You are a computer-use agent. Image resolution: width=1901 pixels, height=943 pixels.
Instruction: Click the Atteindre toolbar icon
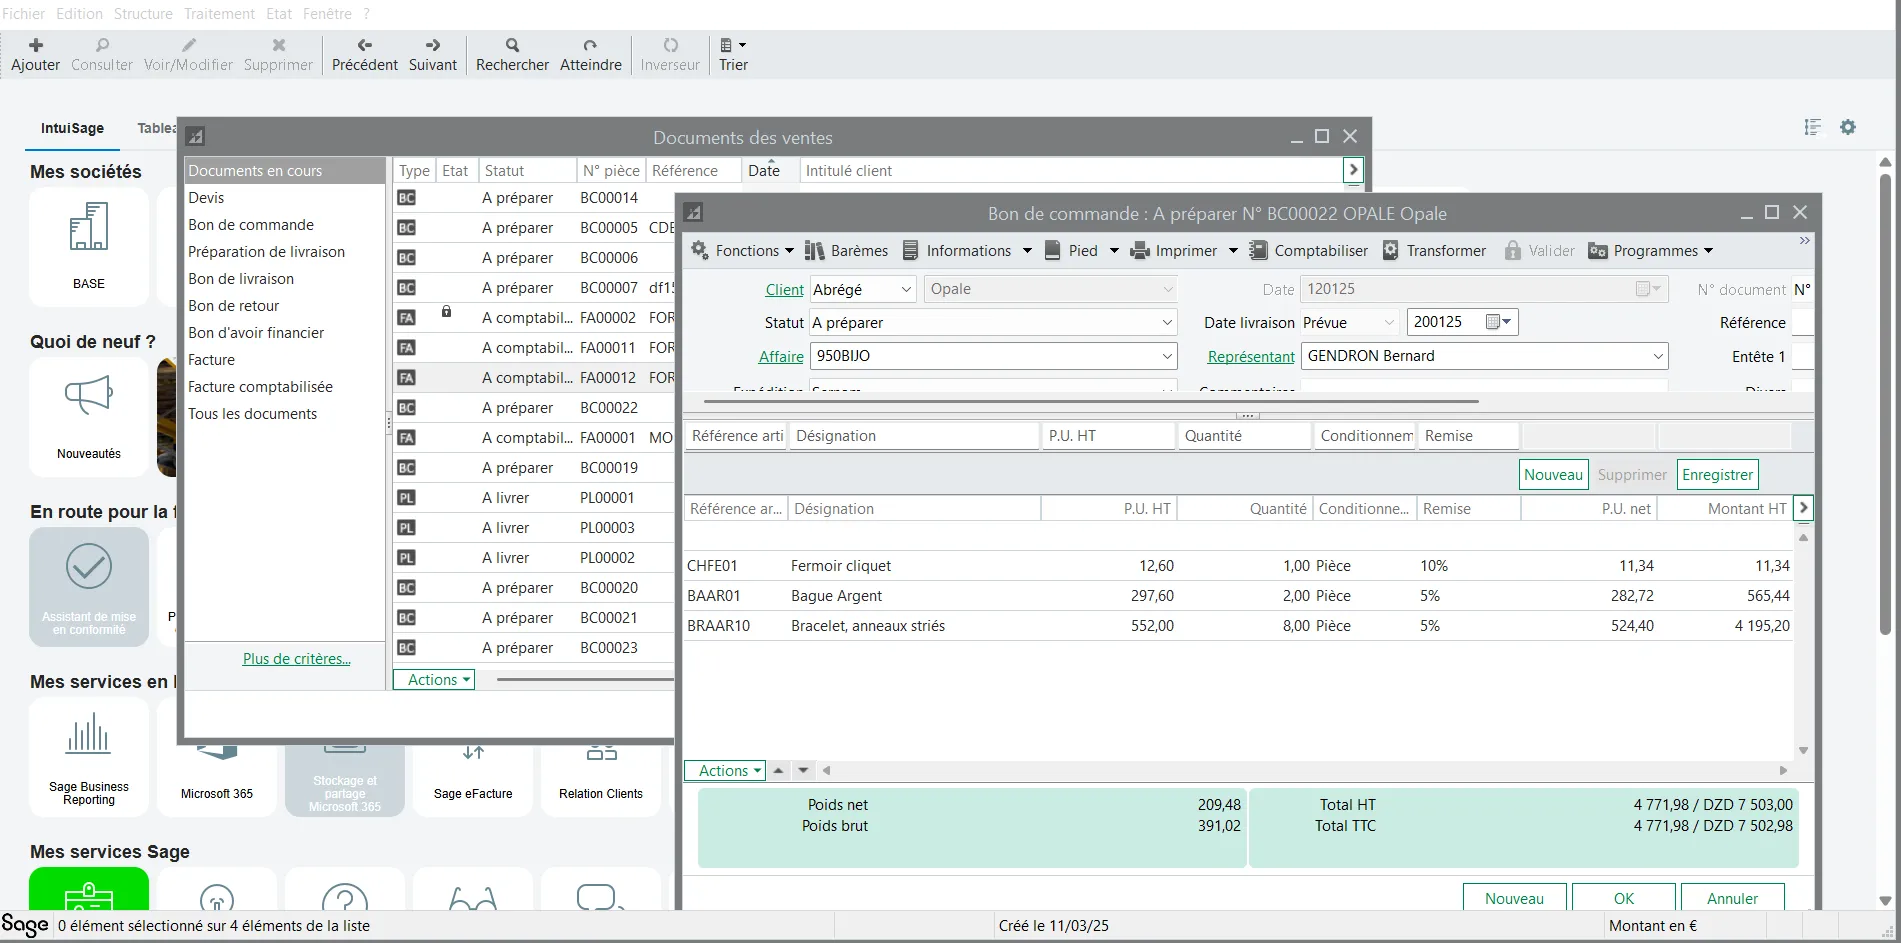coord(590,45)
